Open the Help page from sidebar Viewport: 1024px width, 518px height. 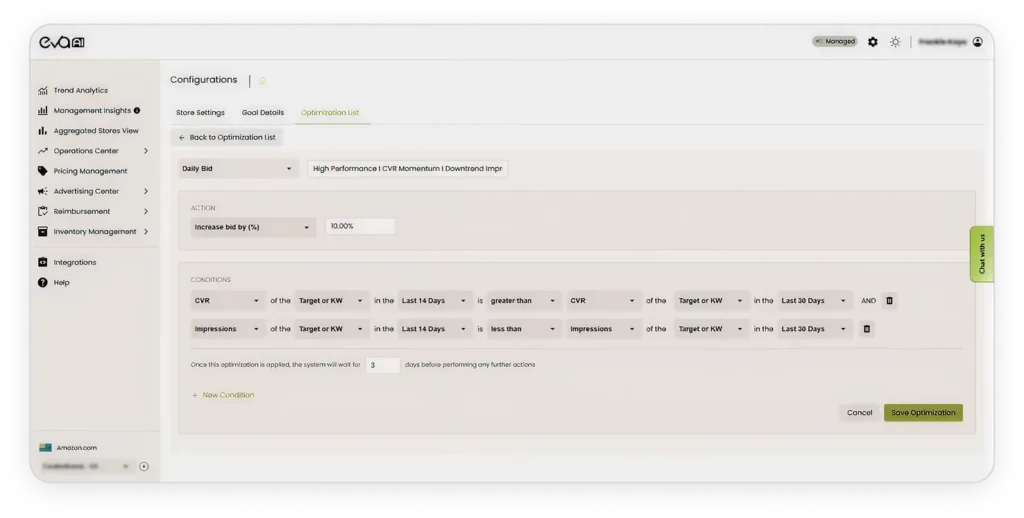tap(61, 282)
